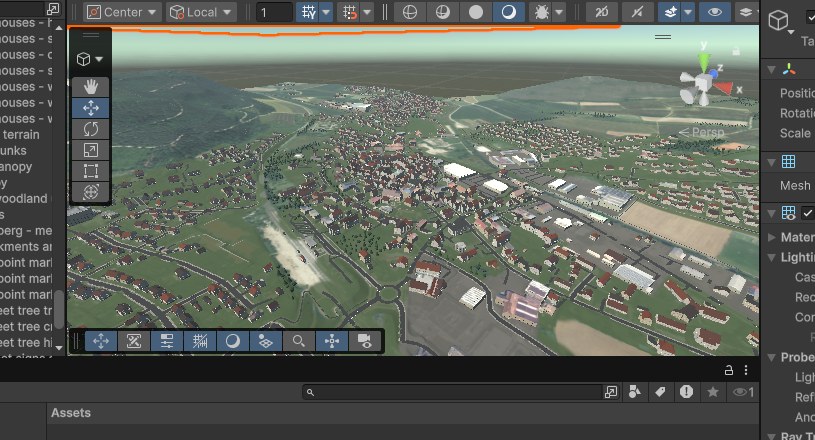Expand the Materials foldout in Inspector
The width and height of the screenshot is (815, 440).
coord(772,237)
